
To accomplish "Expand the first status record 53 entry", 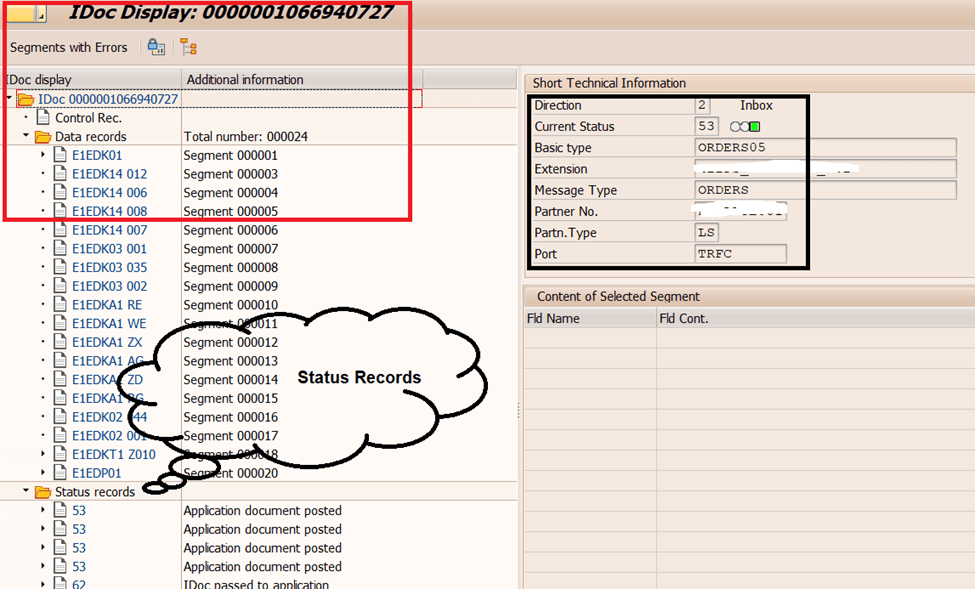I will (41, 510).
